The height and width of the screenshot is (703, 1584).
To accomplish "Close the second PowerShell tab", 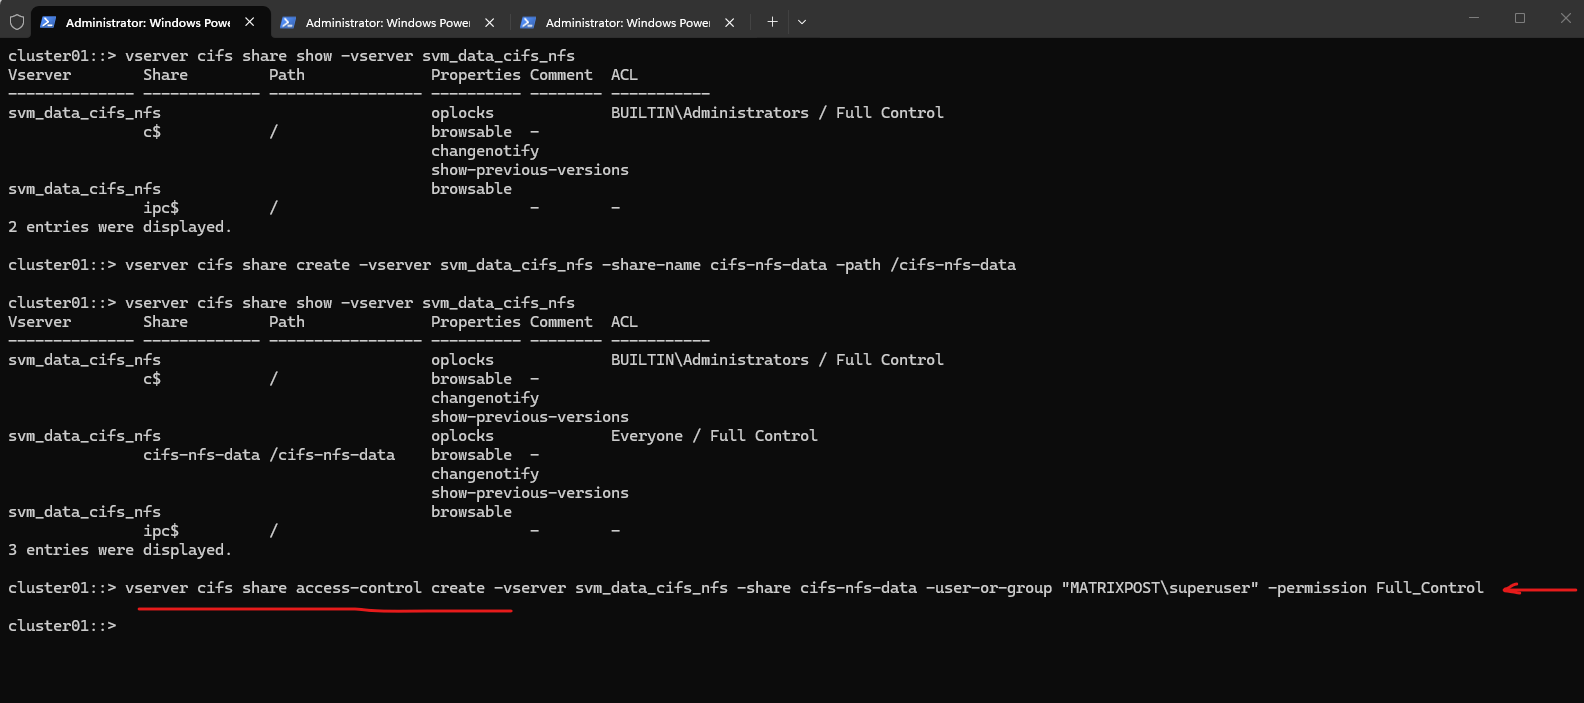I will click(x=490, y=22).
